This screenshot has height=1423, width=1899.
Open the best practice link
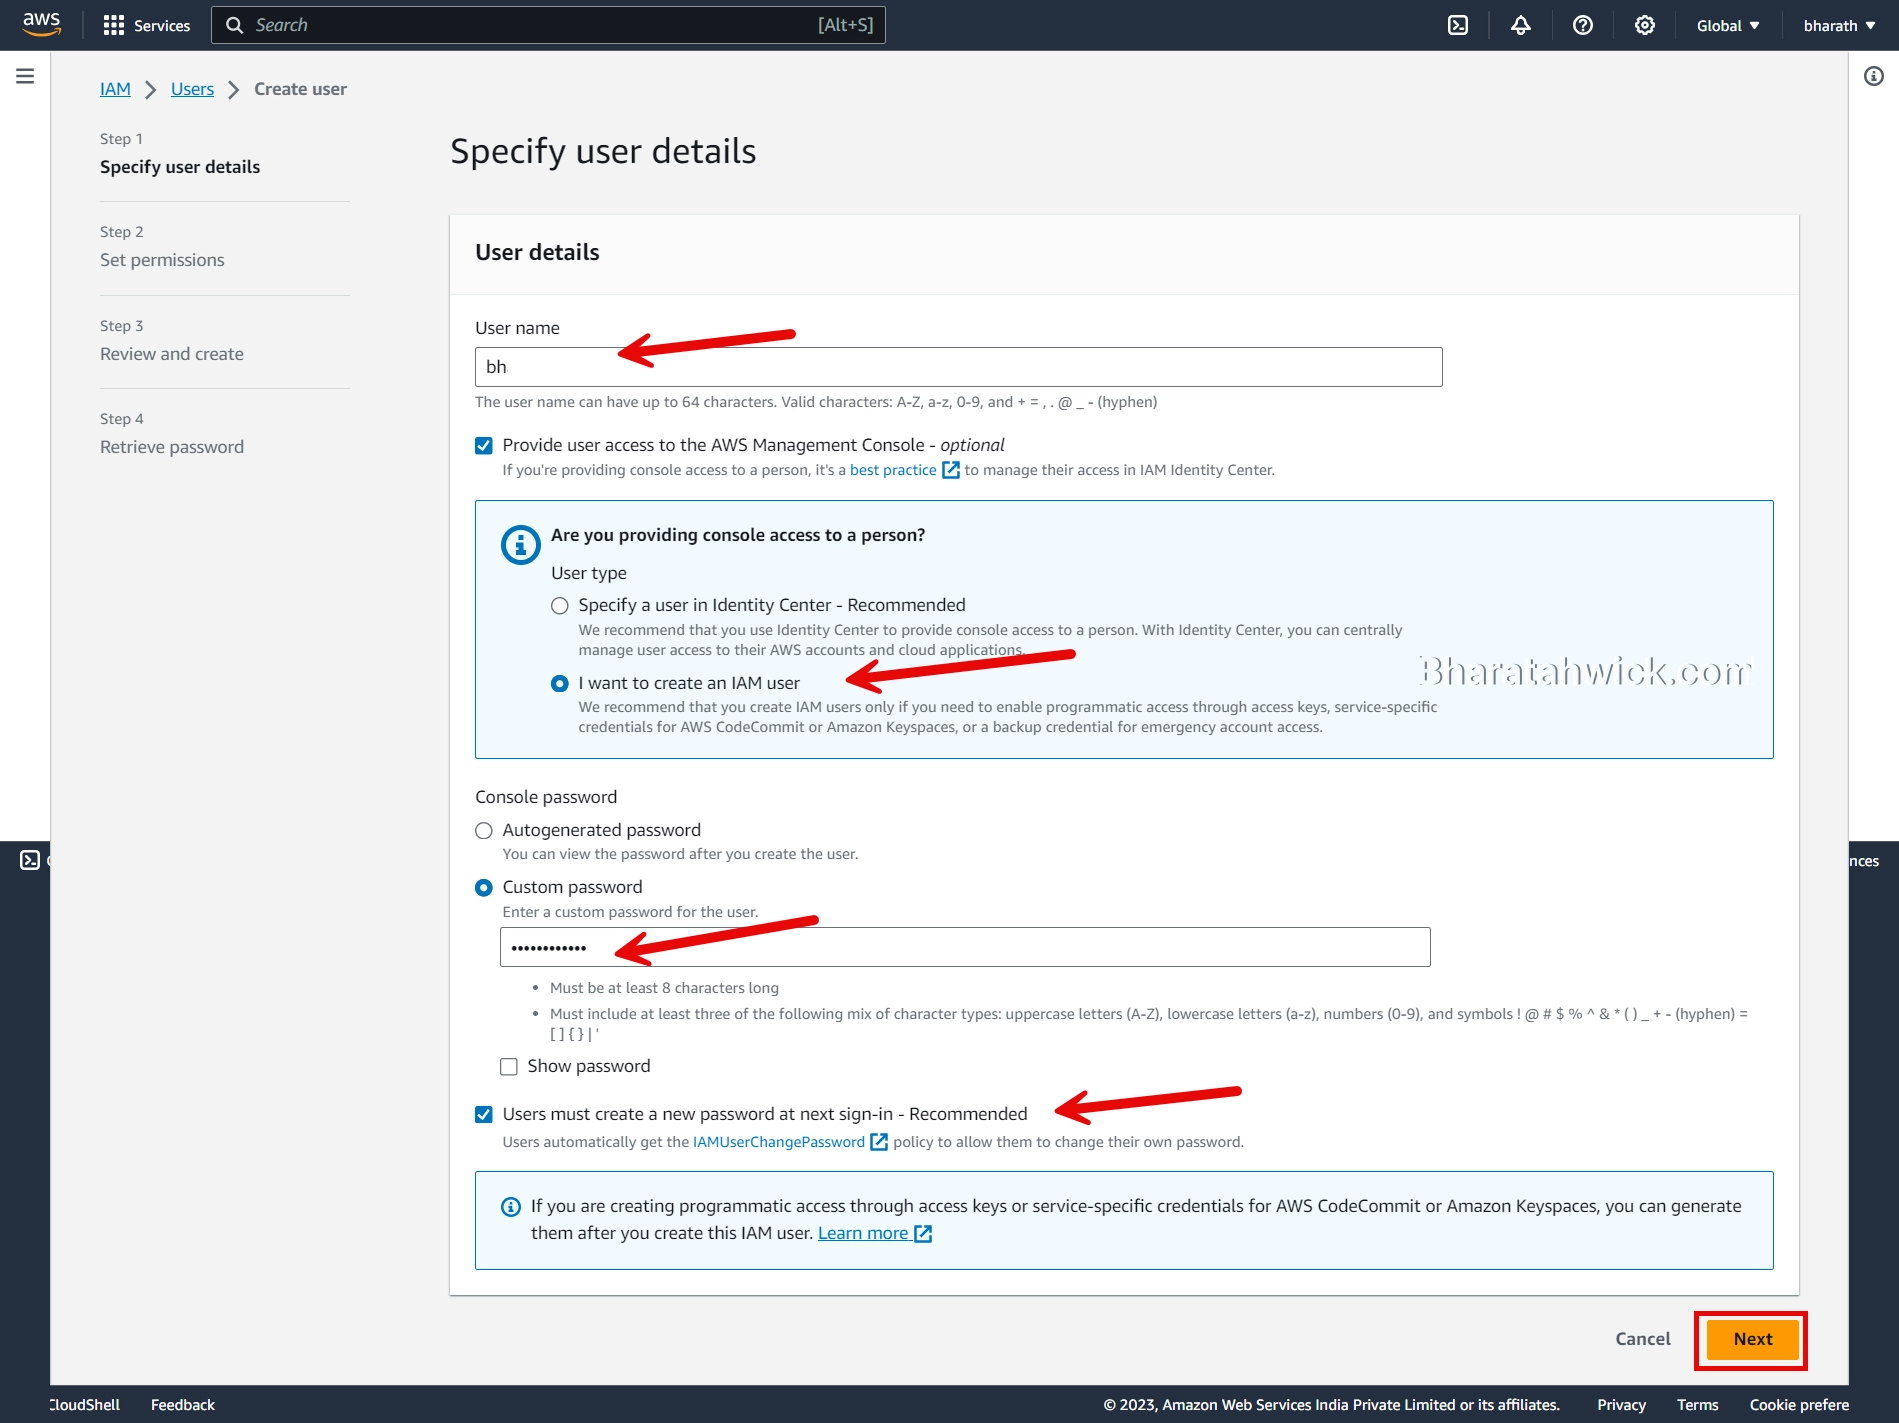tap(893, 470)
